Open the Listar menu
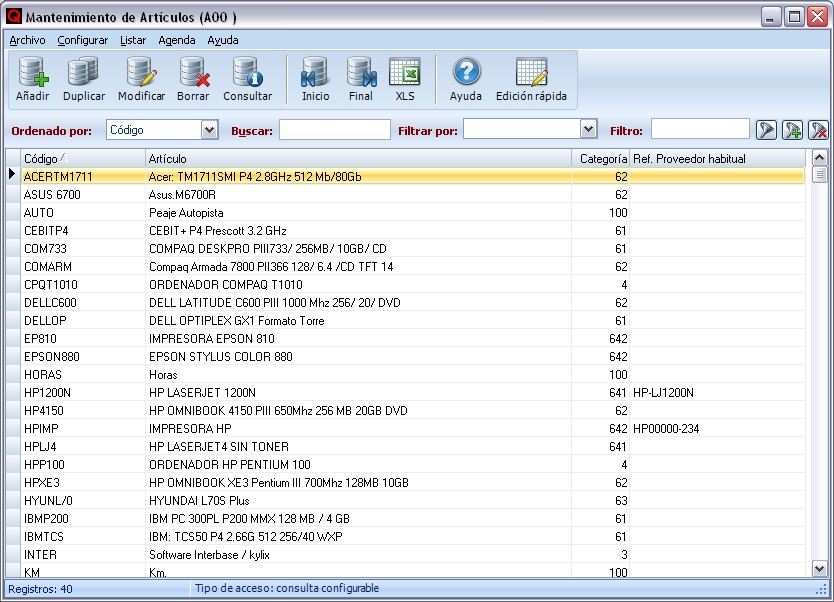 (132, 40)
